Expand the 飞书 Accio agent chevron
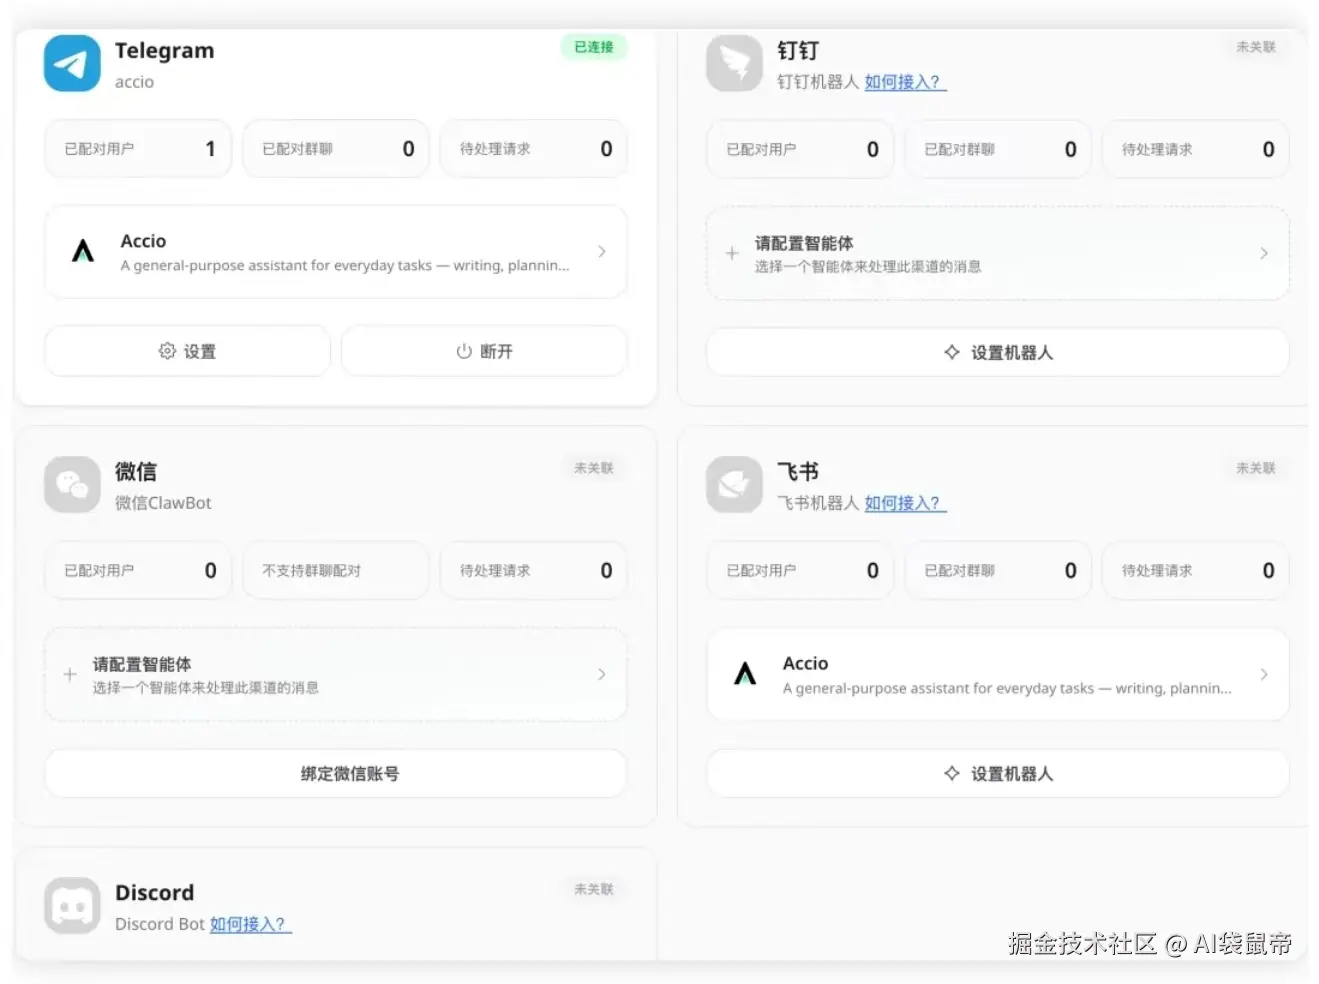This screenshot has width=1319, height=984. 1264,674
